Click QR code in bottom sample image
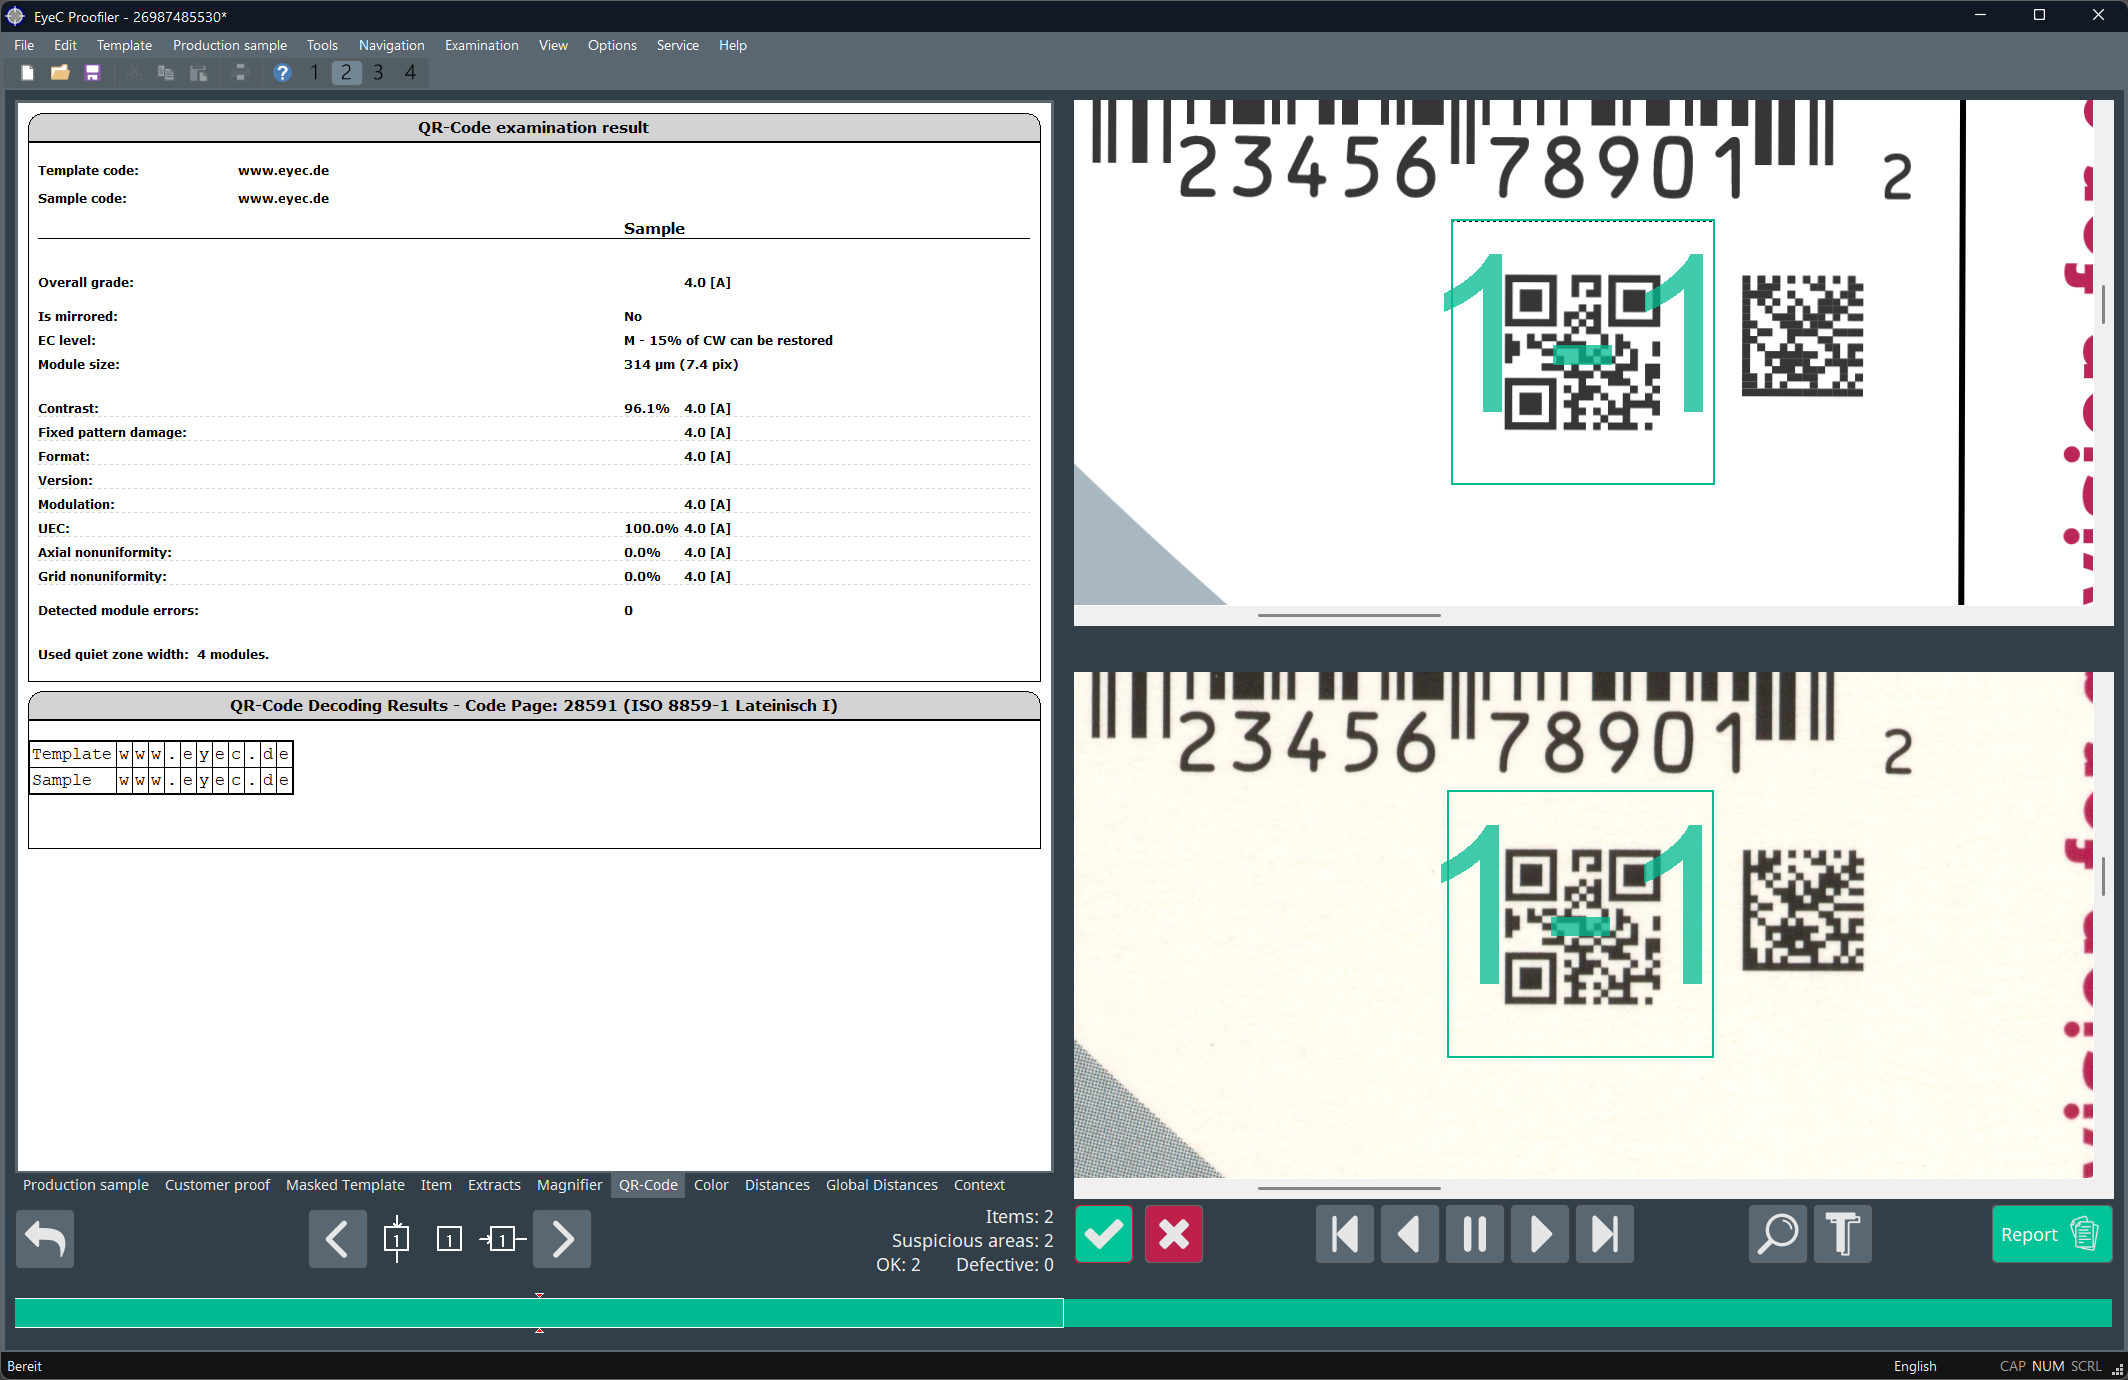Viewport: 2128px width, 1380px height. click(x=1582, y=925)
